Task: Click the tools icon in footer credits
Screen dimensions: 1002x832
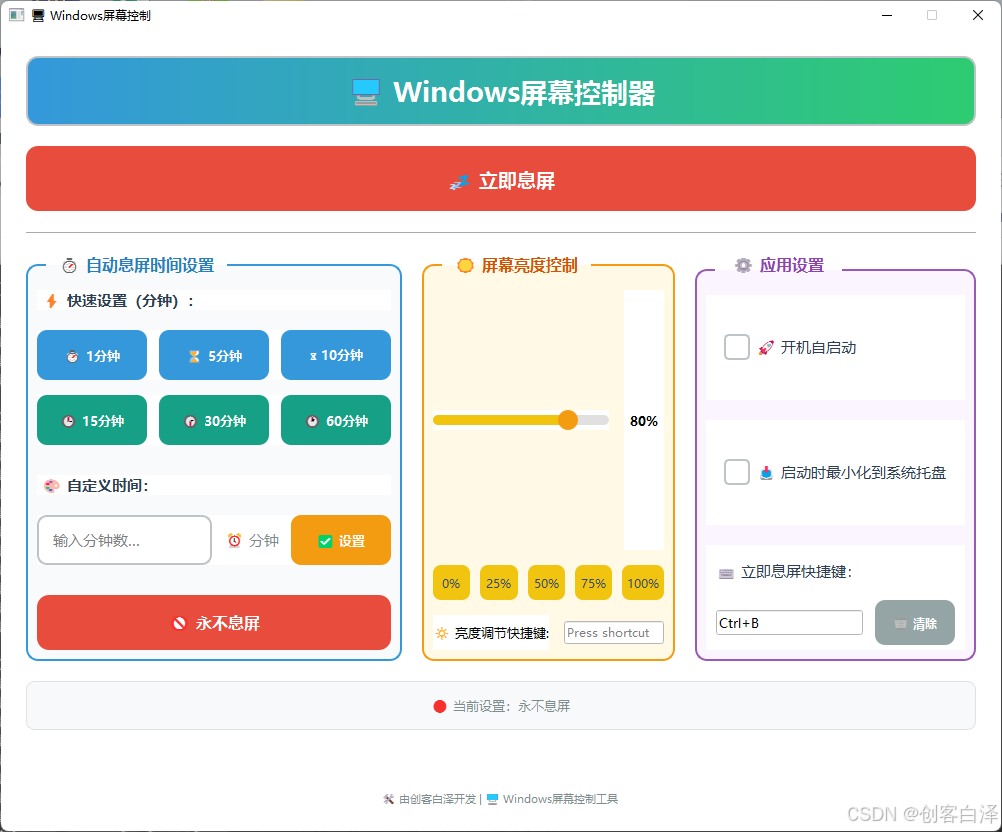Action: click(x=389, y=799)
